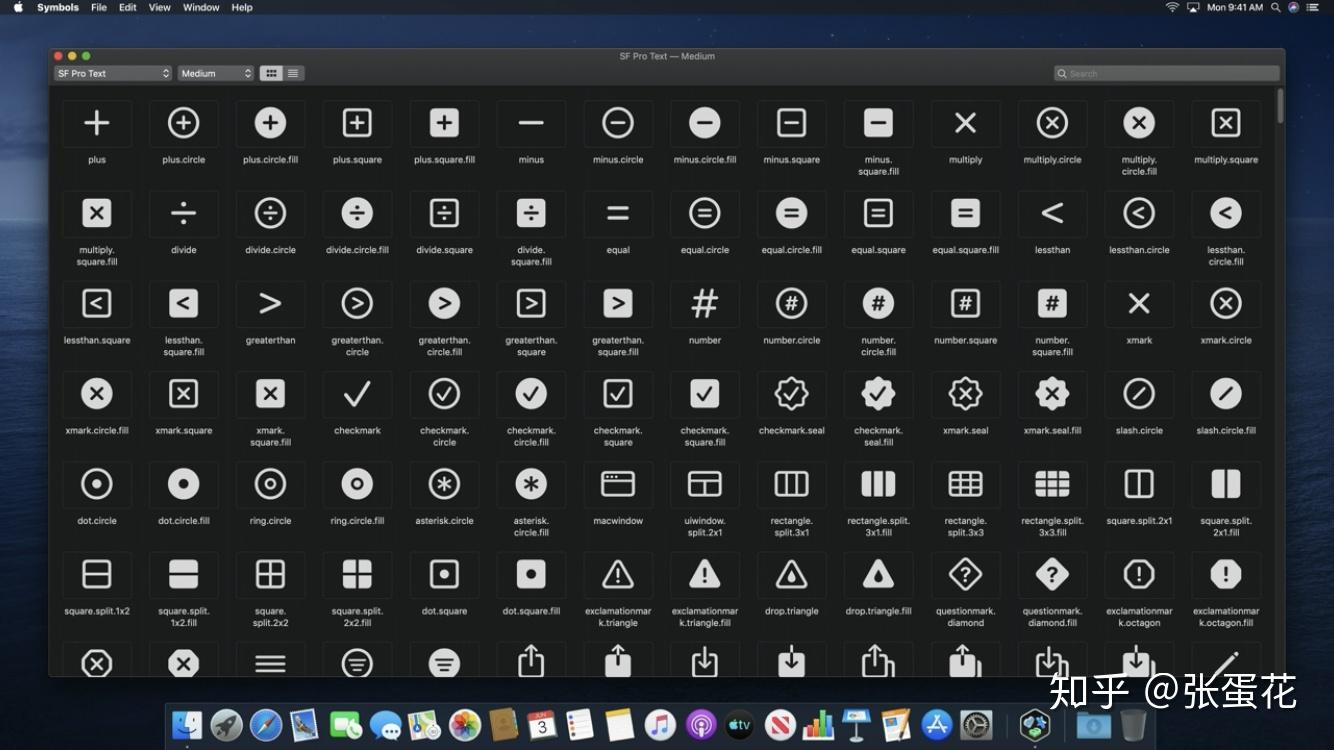This screenshot has width=1334, height=750.
Task: Click the minus.circle.fill symbol
Action: click(x=705, y=123)
